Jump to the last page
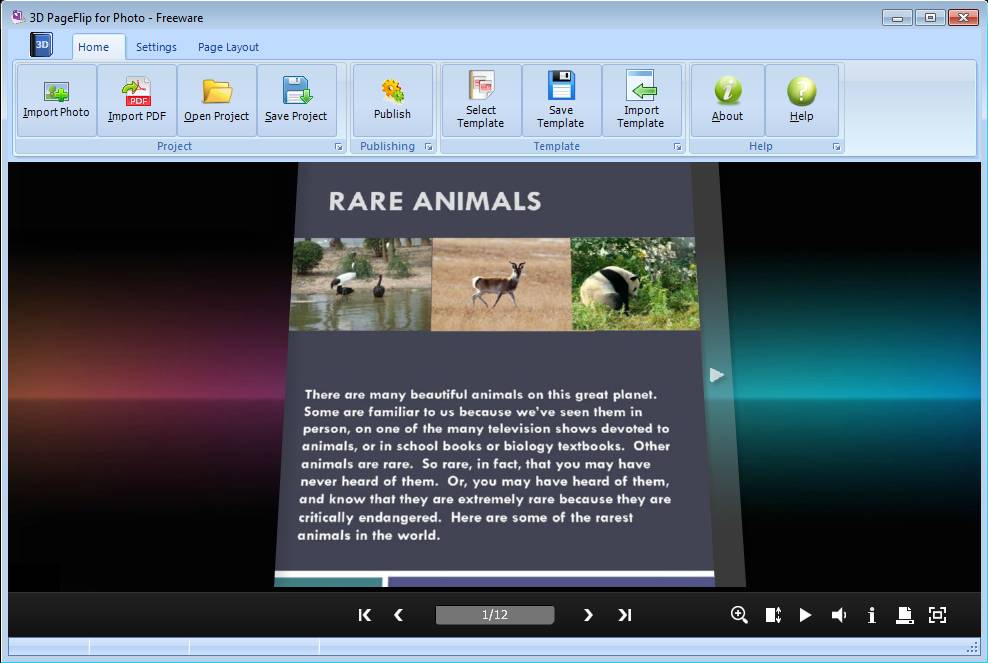Screen dimensions: 988x663 (x=625, y=615)
